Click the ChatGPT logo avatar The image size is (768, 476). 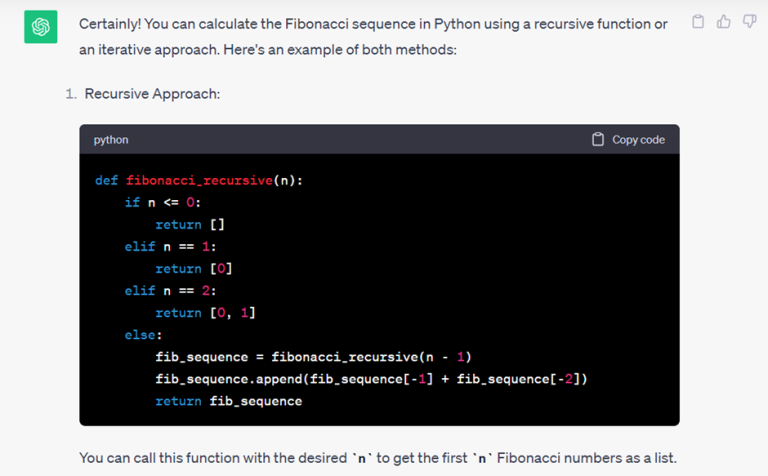(x=40, y=29)
